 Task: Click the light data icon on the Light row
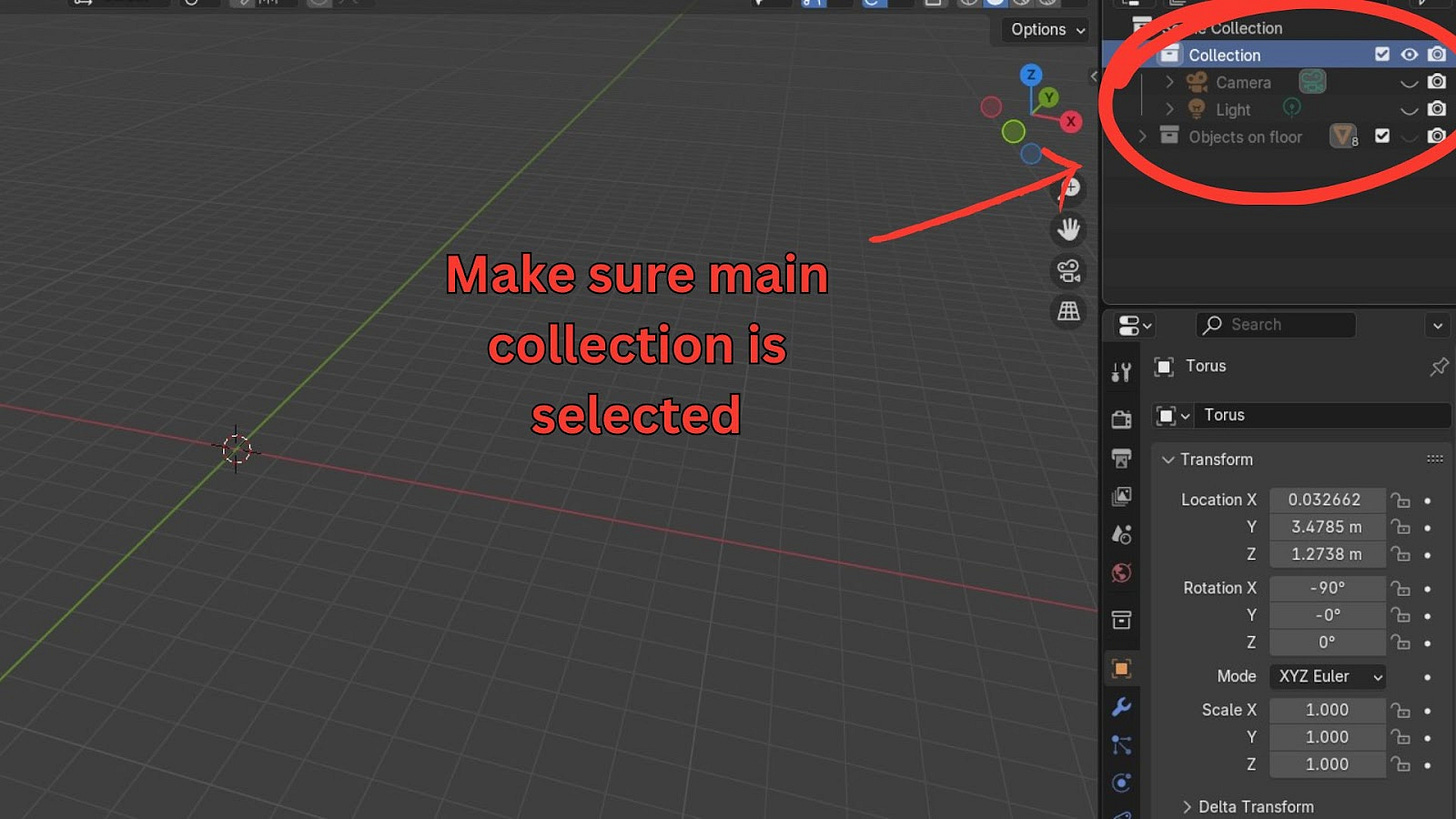[x=1291, y=108]
